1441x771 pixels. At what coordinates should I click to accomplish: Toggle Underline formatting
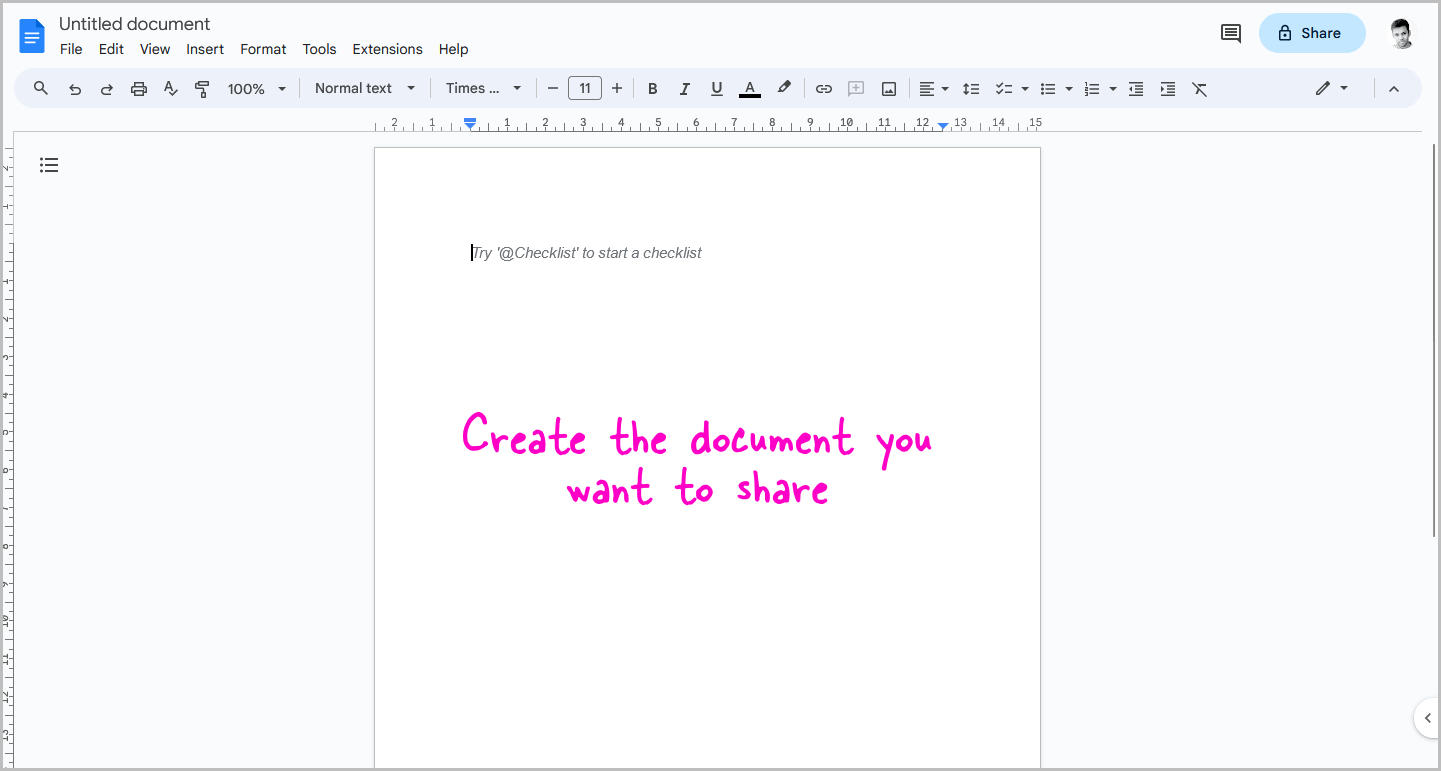pyautogui.click(x=717, y=89)
